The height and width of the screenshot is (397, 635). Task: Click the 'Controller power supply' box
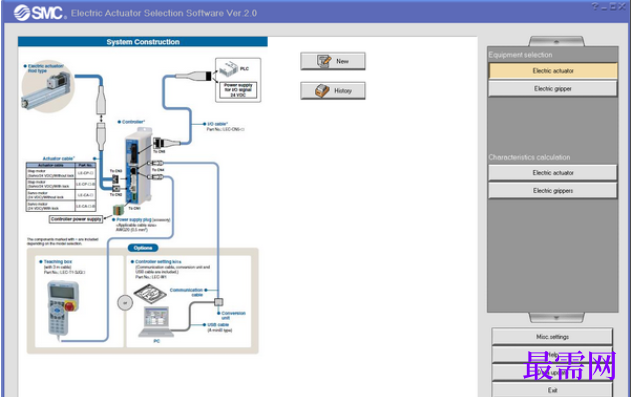coord(76,219)
